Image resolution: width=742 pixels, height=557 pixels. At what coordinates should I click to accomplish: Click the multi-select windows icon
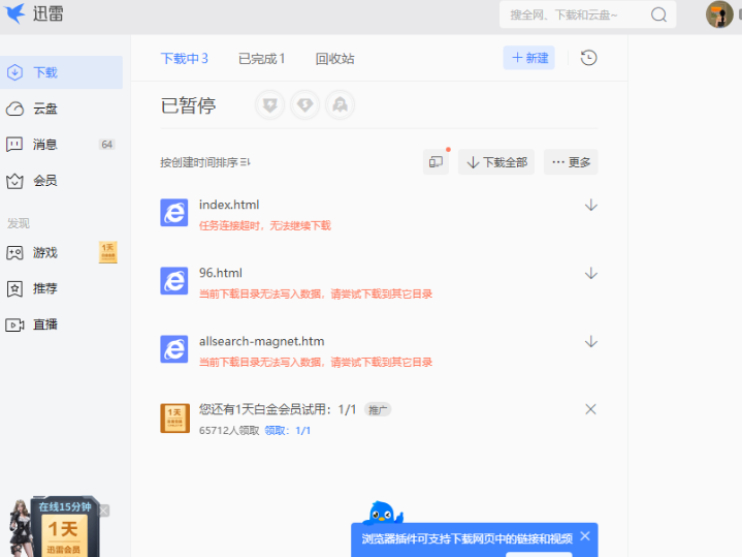436,162
